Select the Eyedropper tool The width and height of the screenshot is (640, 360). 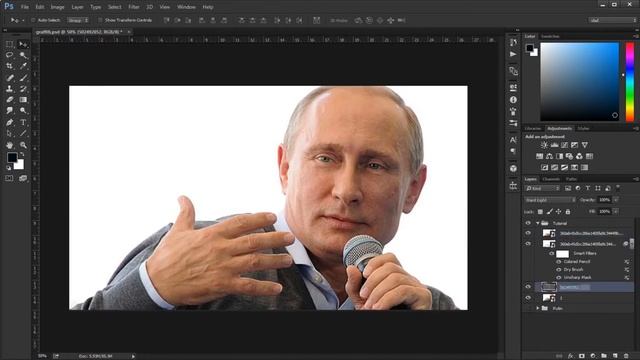point(23,66)
